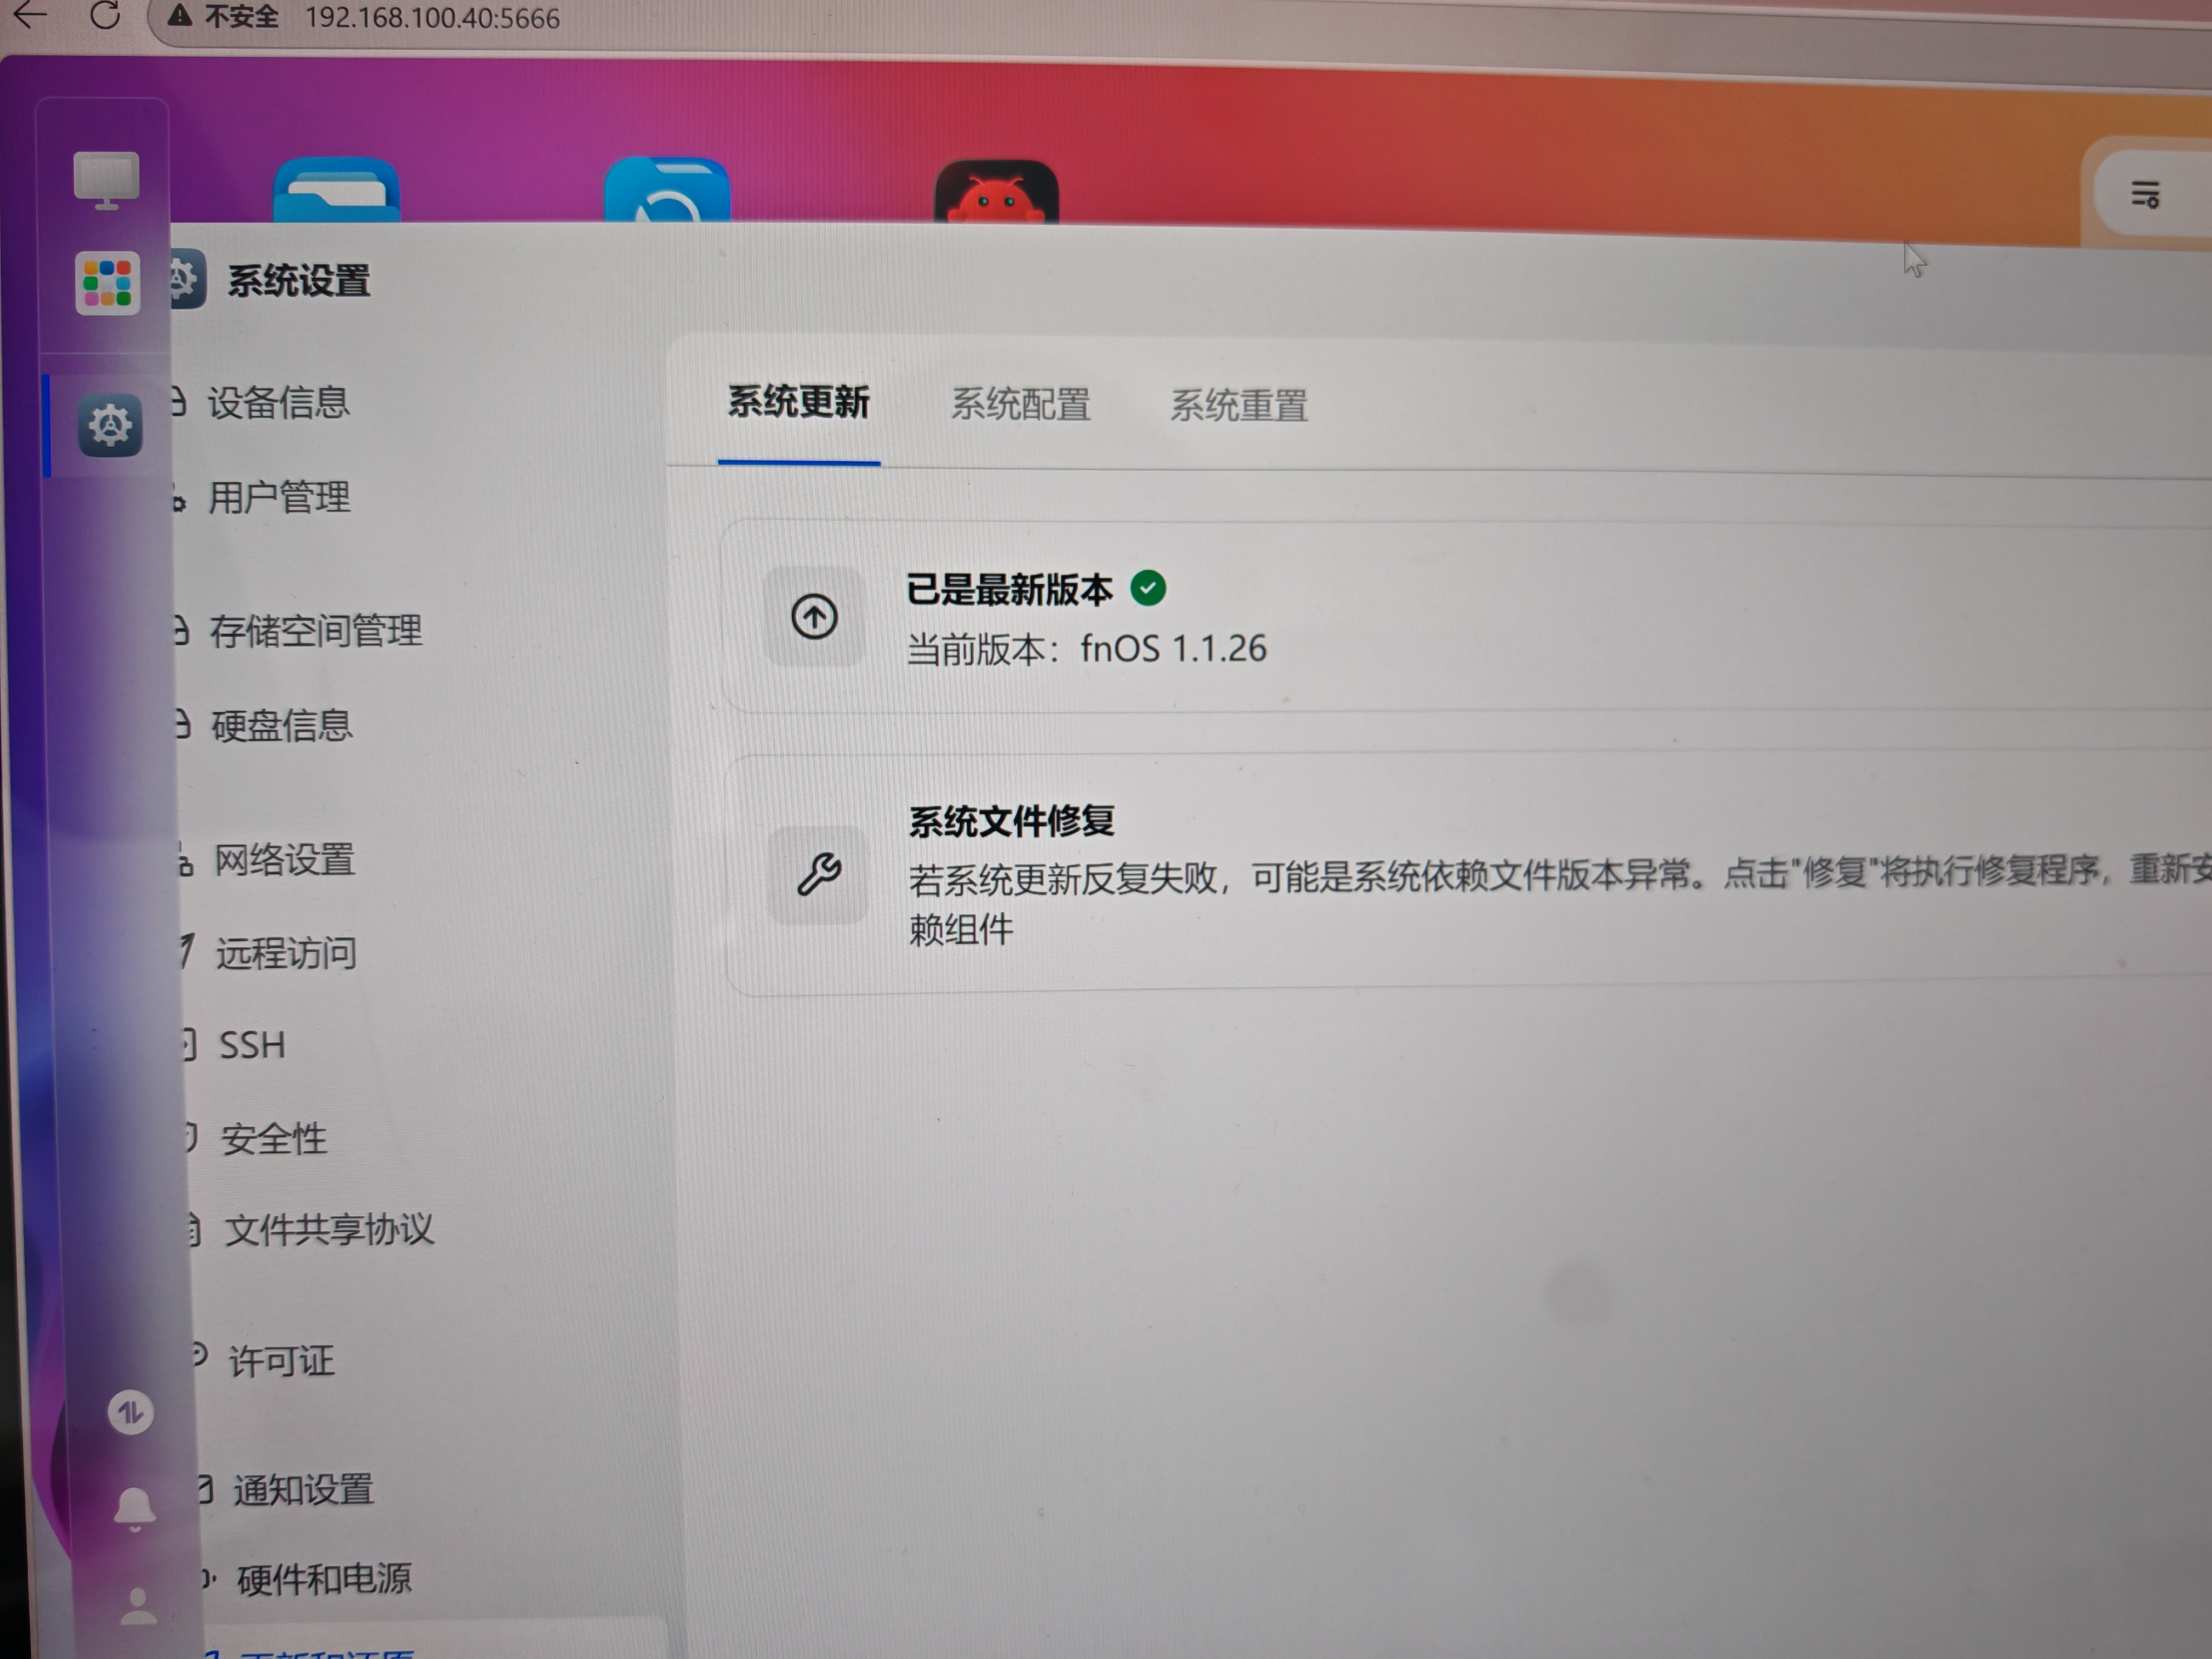
Task: Select the SSH settings entry
Action: coord(252,1046)
